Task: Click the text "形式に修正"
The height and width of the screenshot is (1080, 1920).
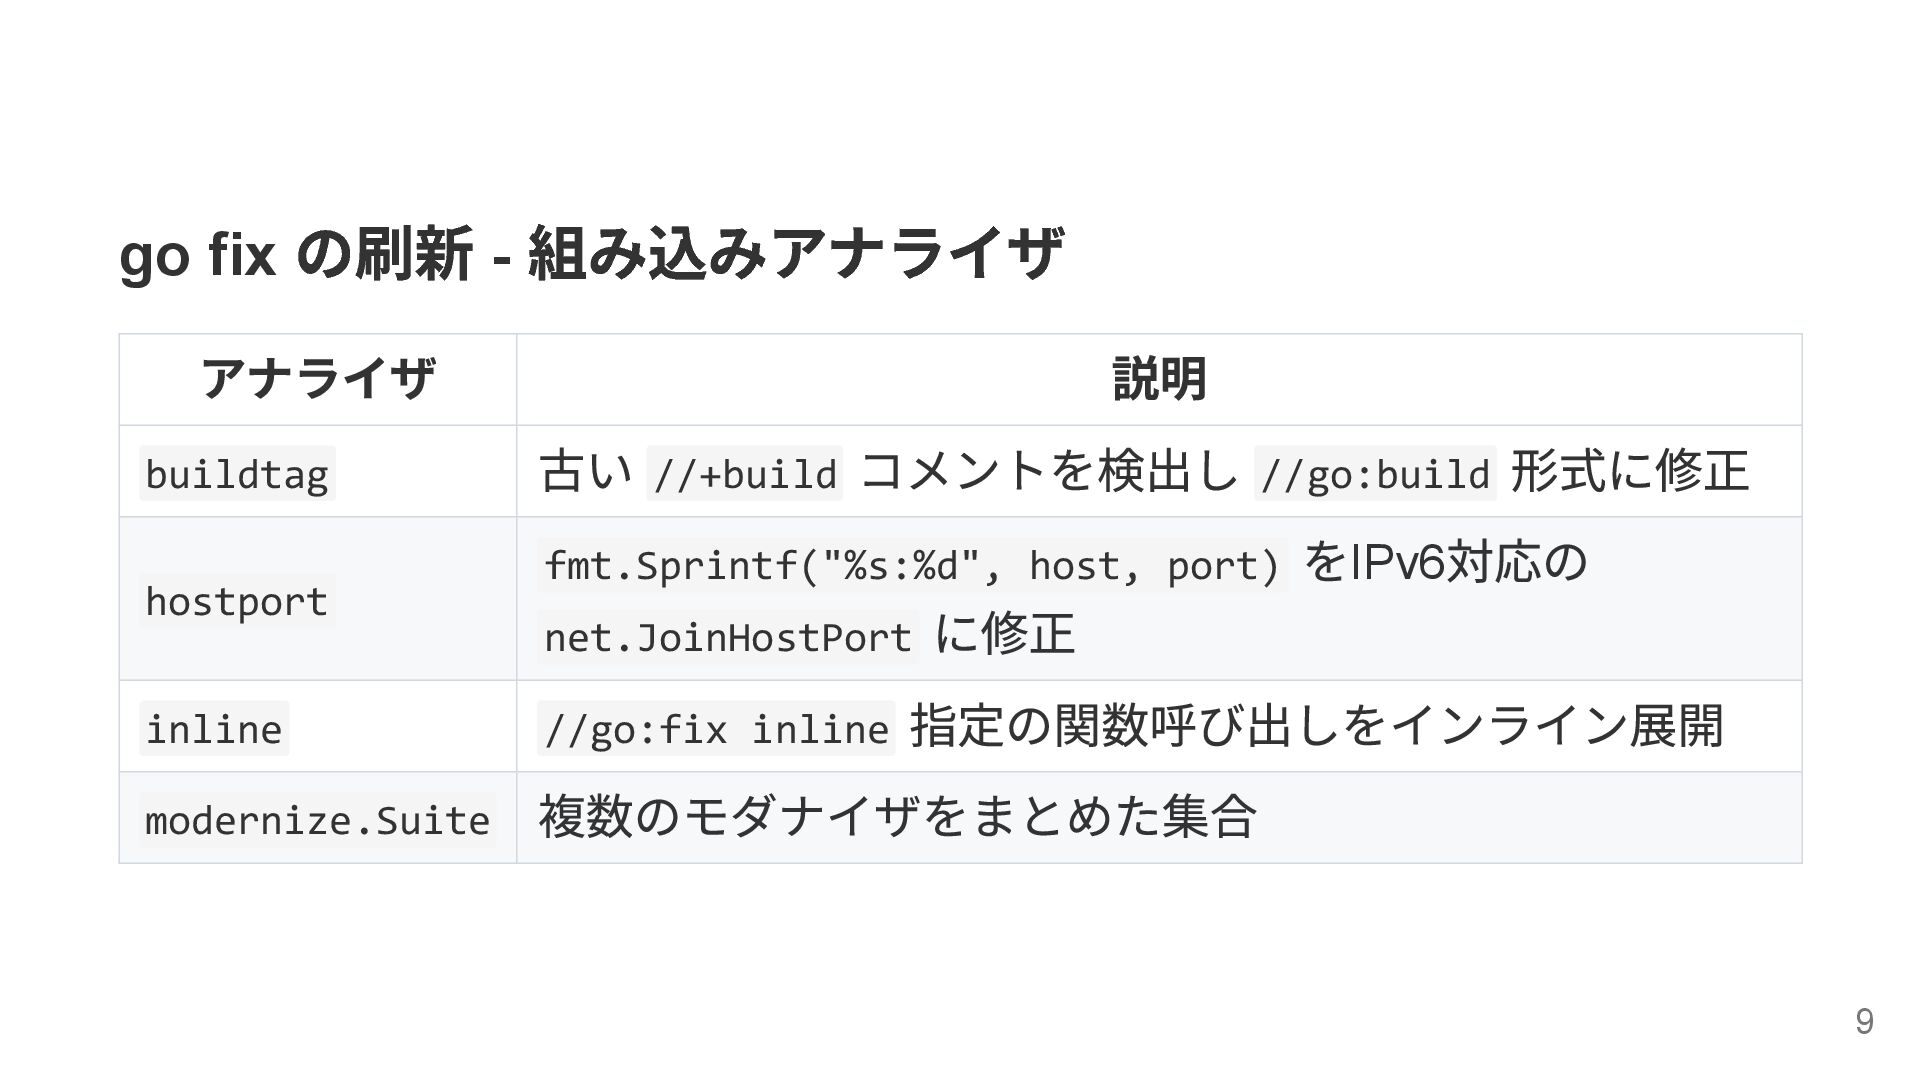Action: [1630, 471]
